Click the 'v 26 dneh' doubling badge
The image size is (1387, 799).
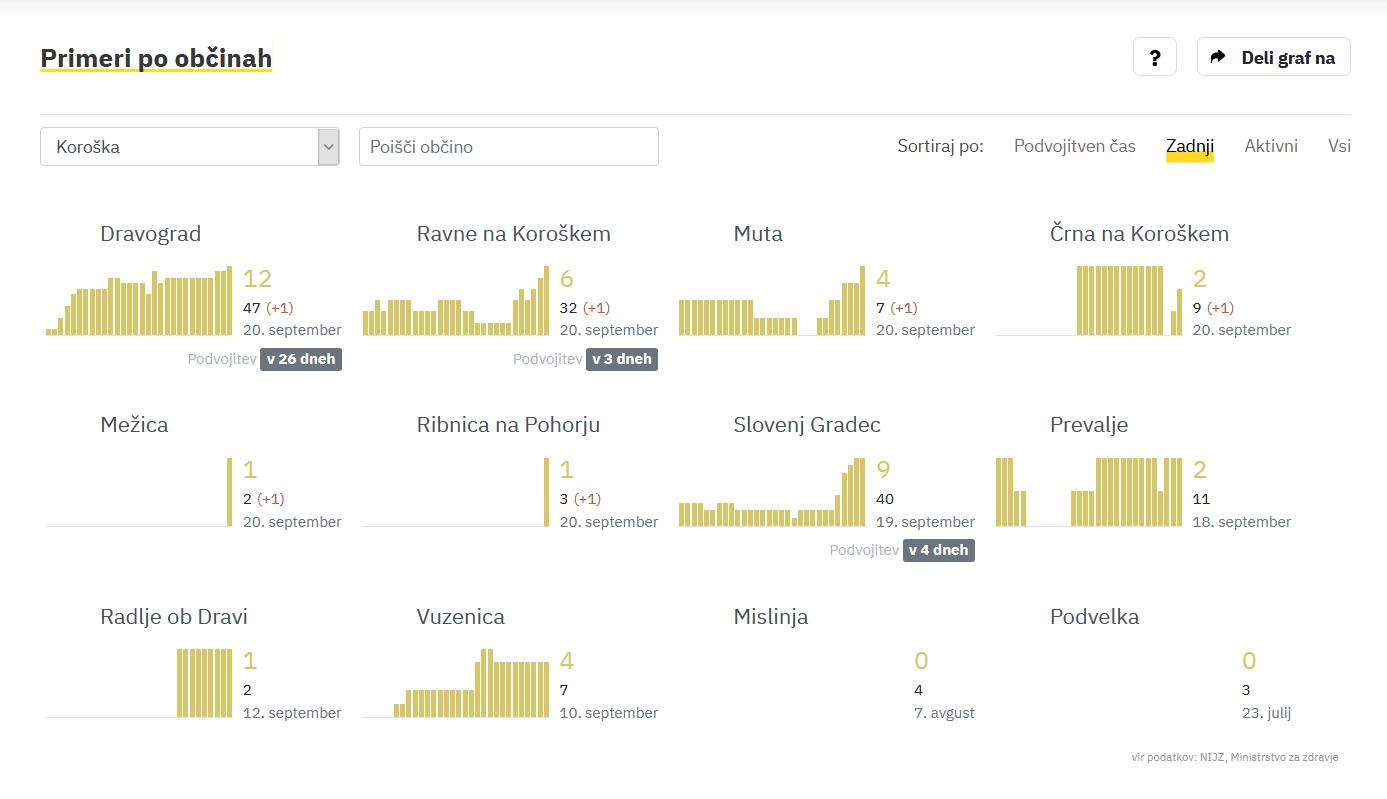pyautogui.click(x=300, y=359)
